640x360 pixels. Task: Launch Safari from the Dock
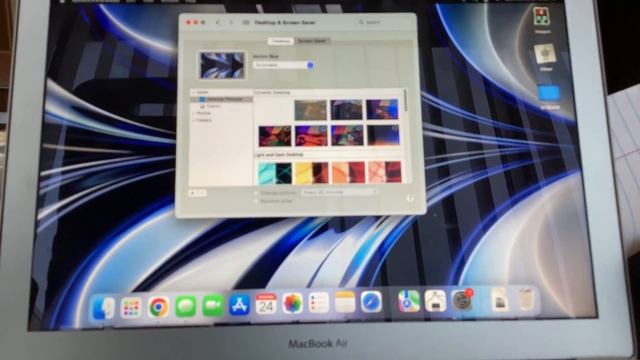pos(371,302)
